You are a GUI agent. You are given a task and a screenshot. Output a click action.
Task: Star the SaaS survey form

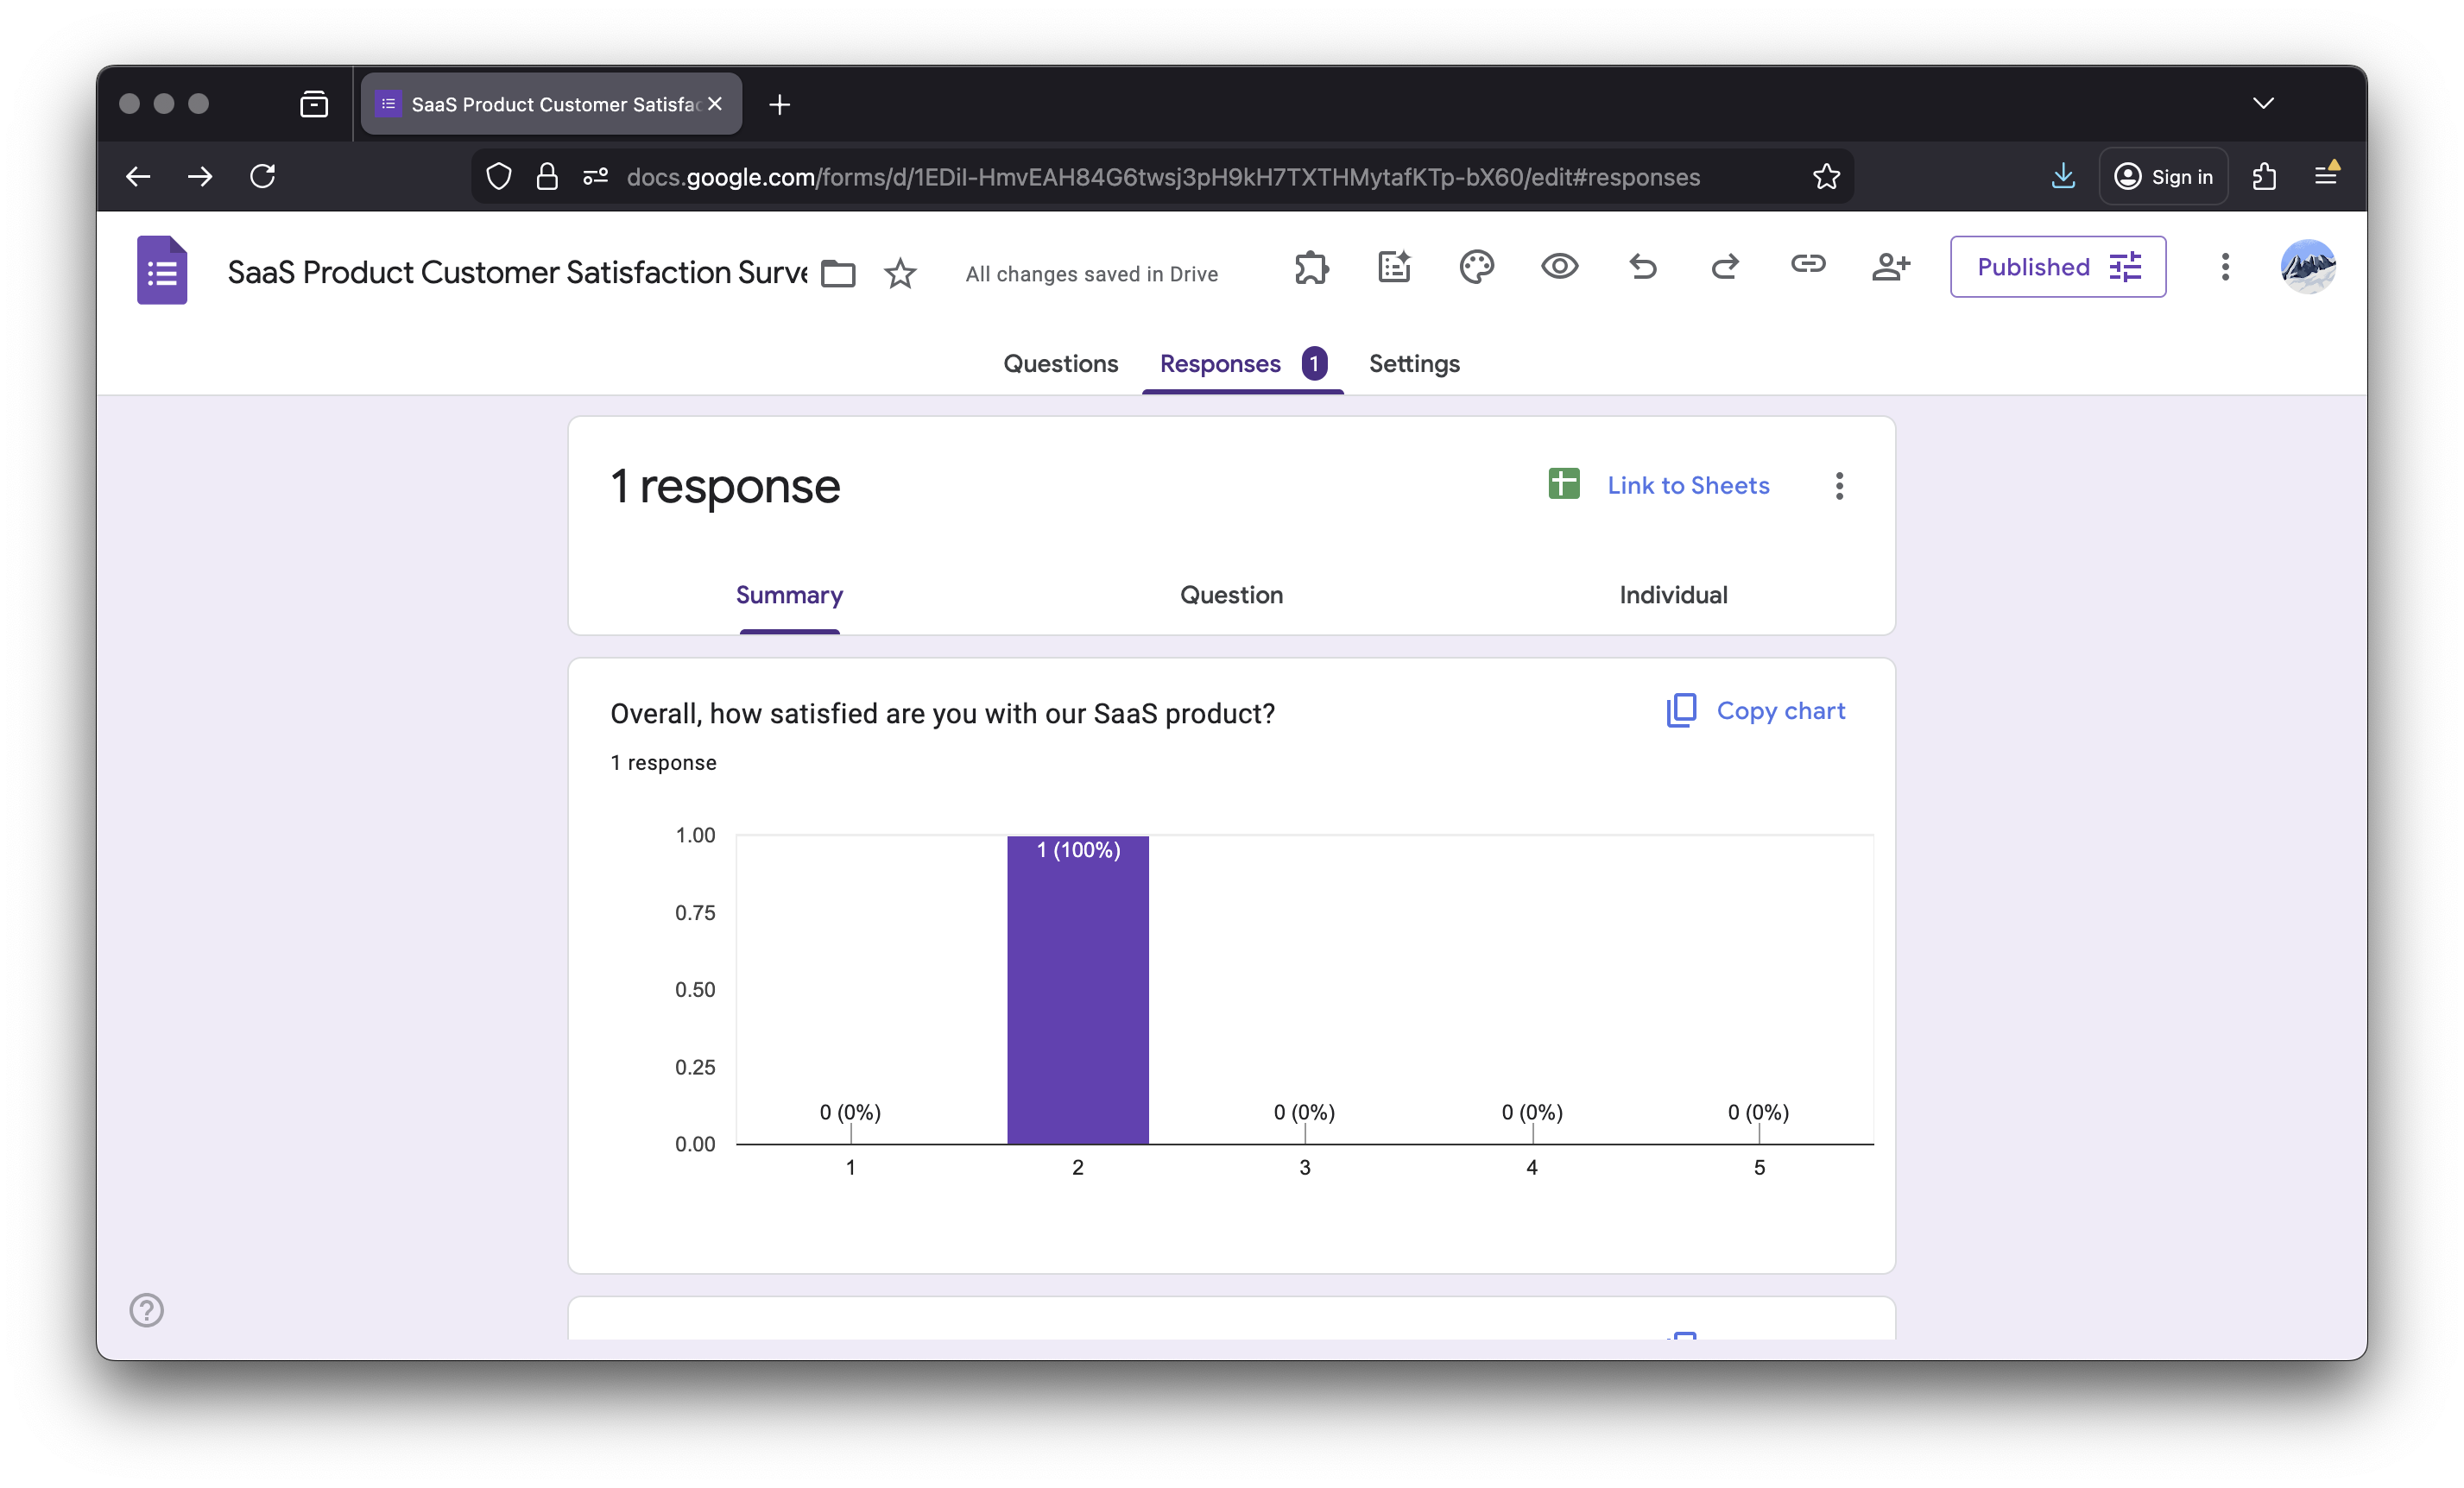899,273
